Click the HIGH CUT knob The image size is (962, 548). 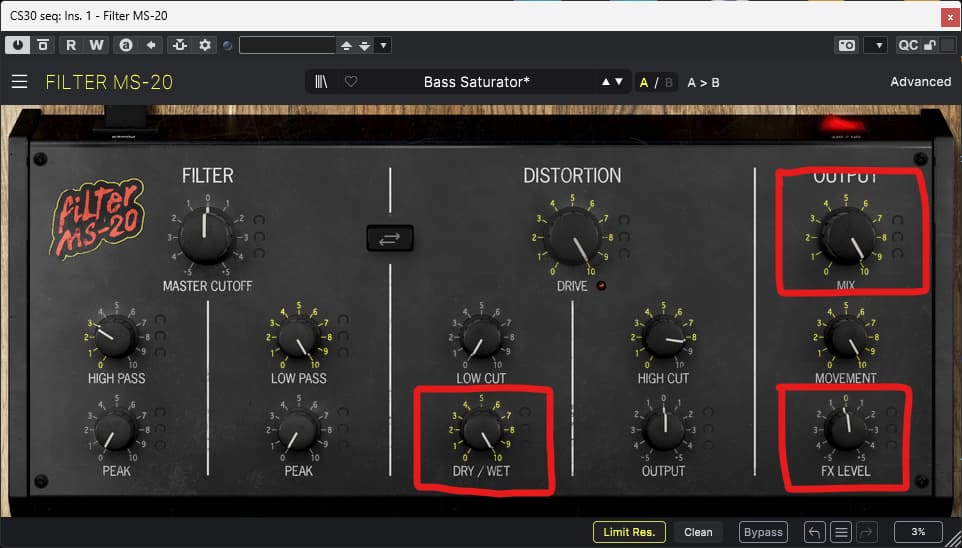click(663, 336)
